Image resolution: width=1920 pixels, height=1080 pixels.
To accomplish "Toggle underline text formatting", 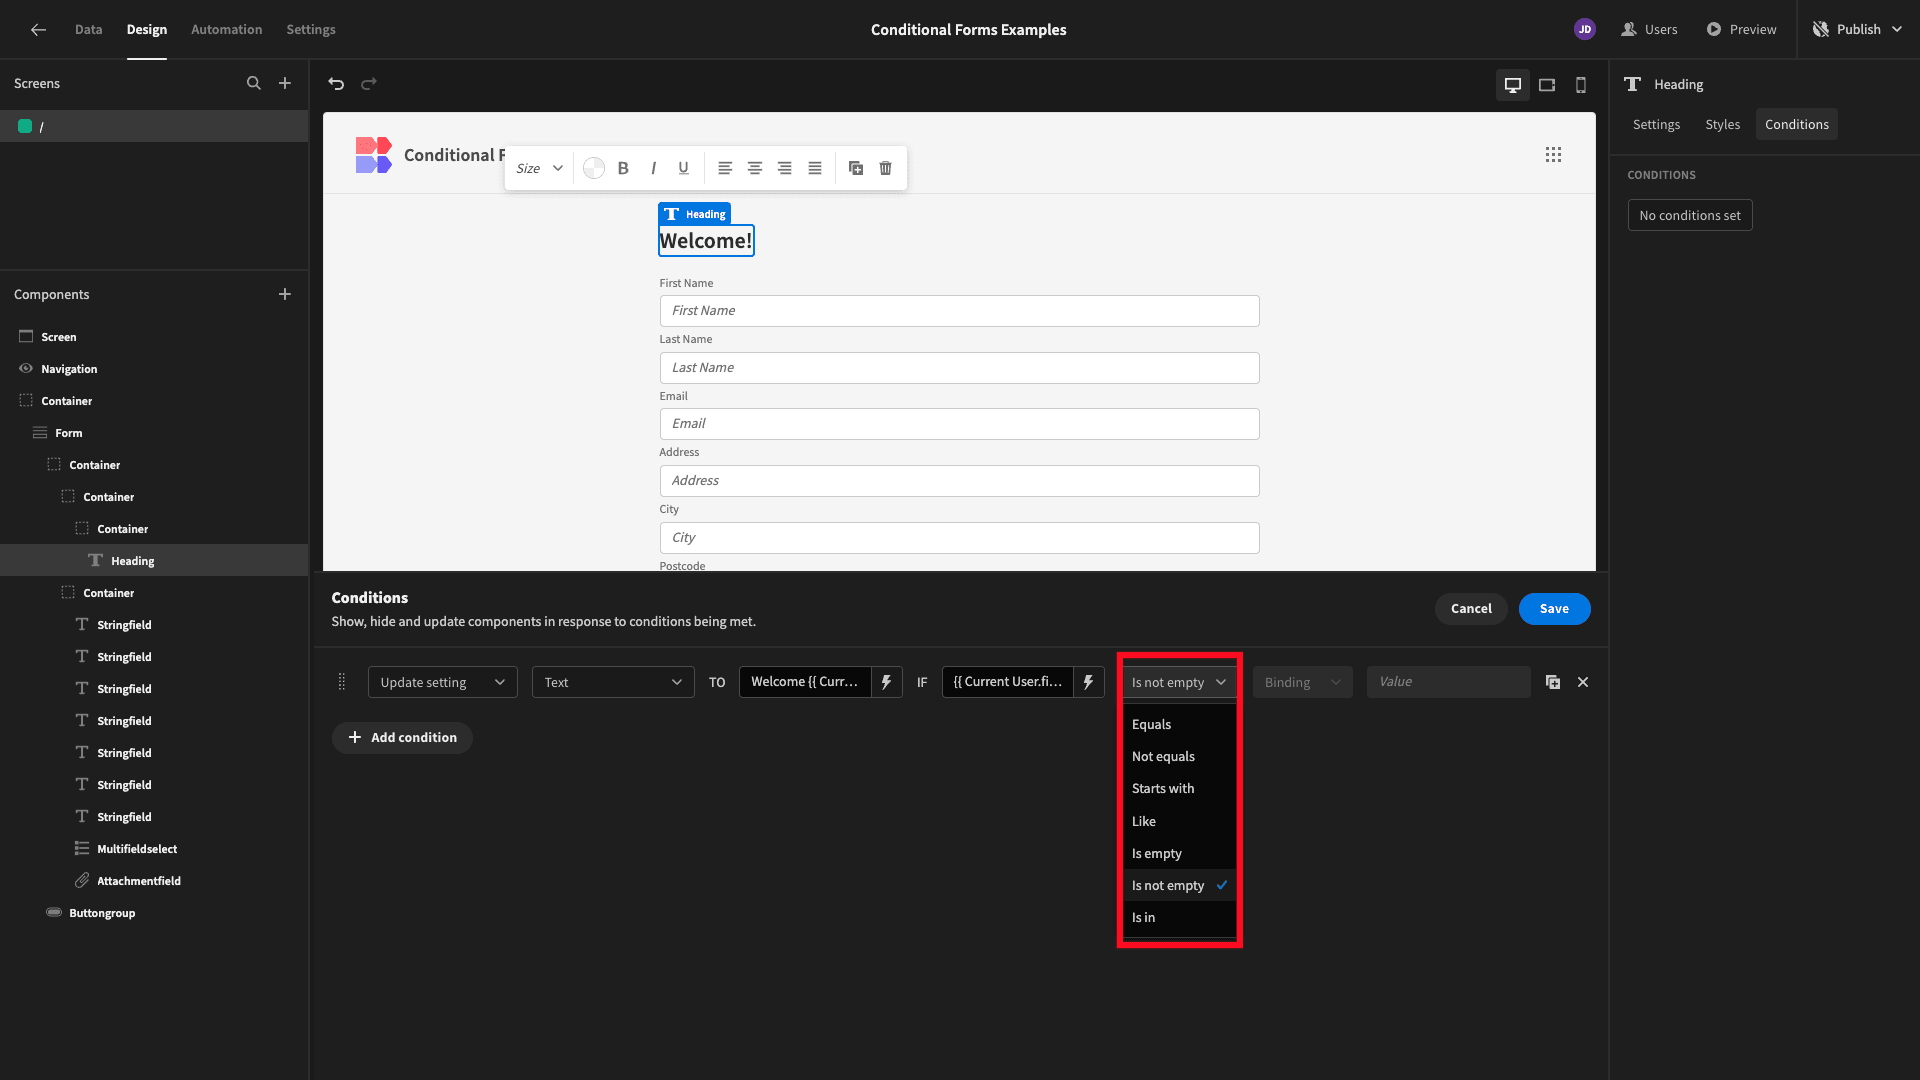I will click(683, 168).
